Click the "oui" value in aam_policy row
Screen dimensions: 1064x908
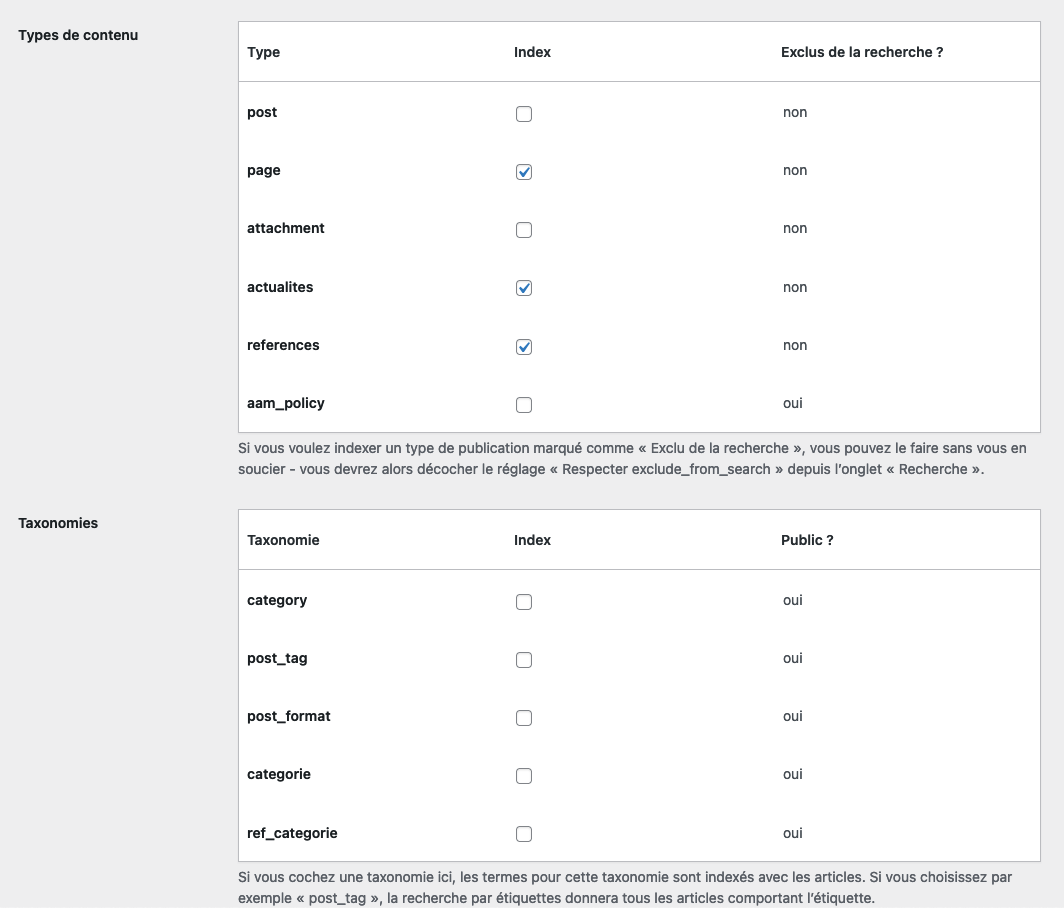(x=793, y=403)
